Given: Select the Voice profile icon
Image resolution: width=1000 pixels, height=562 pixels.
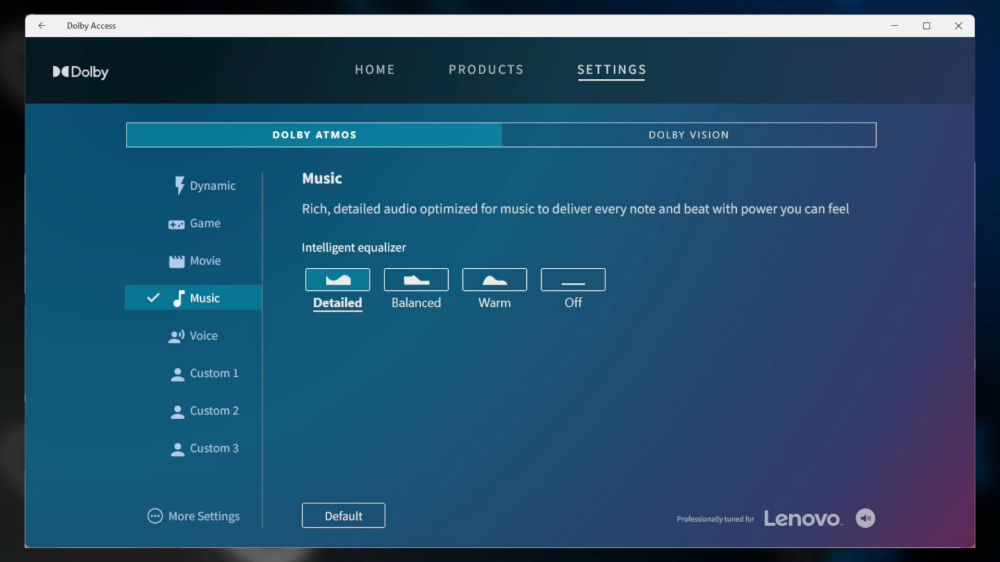Looking at the screenshot, I should (x=177, y=336).
